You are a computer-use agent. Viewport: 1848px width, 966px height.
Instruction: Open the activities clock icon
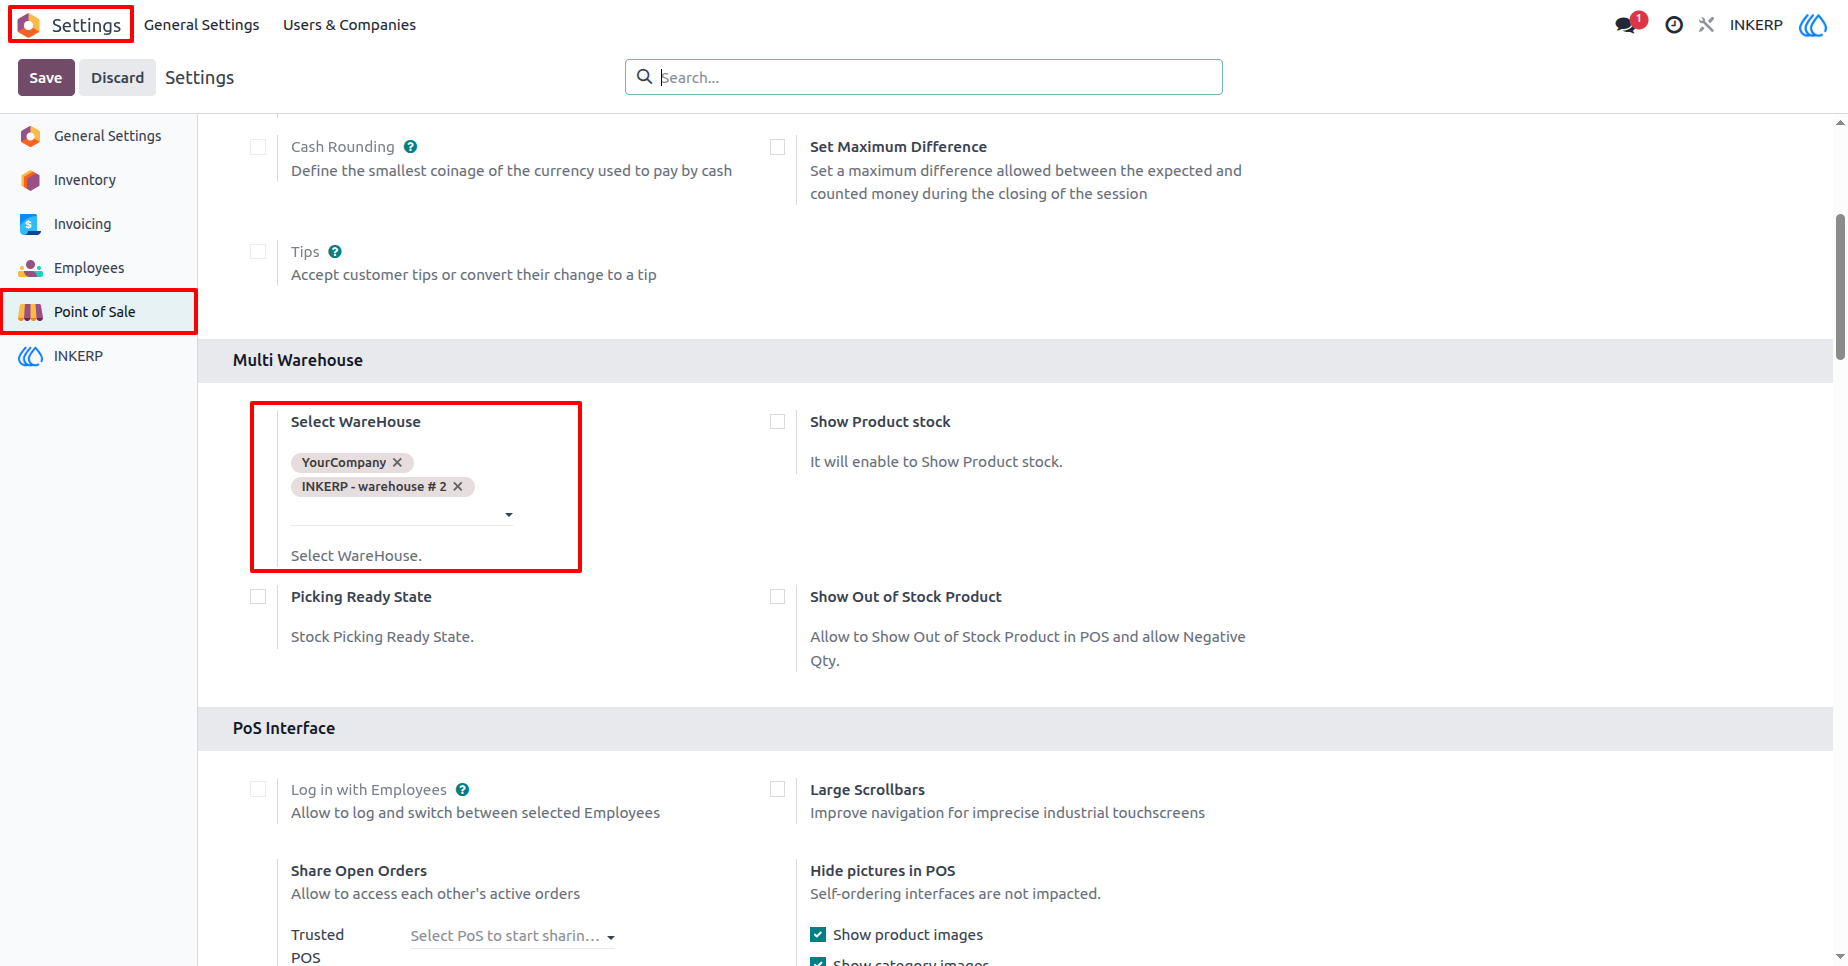pos(1674,25)
